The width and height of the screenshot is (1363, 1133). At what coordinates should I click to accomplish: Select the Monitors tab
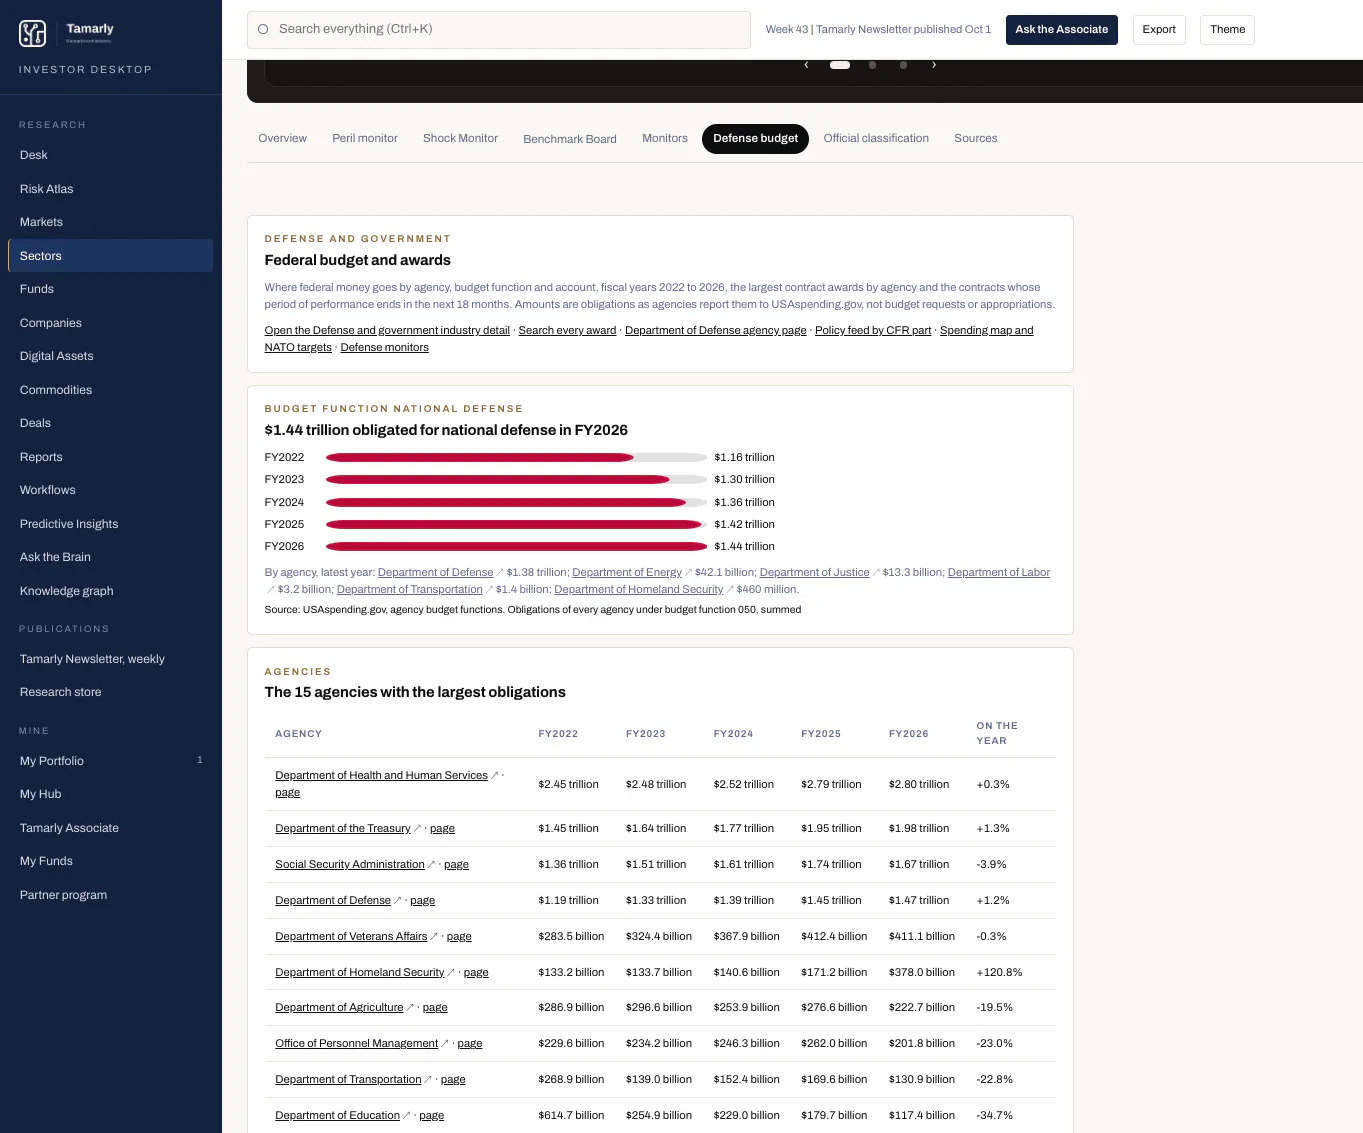665,138
